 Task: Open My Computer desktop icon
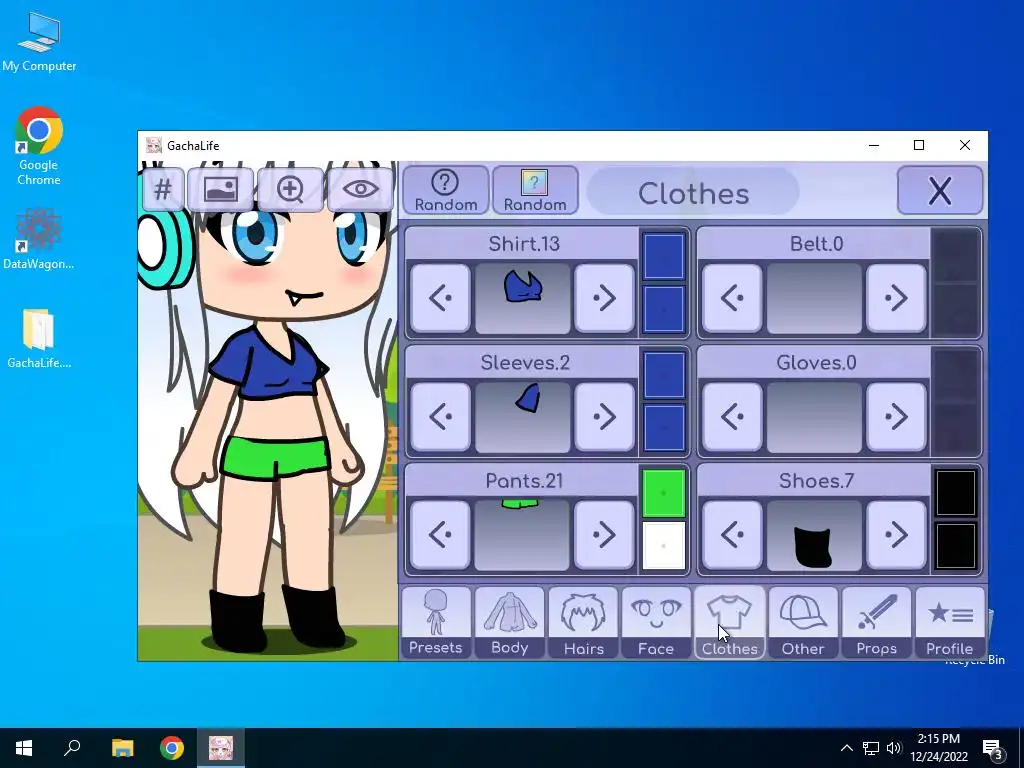(39, 42)
